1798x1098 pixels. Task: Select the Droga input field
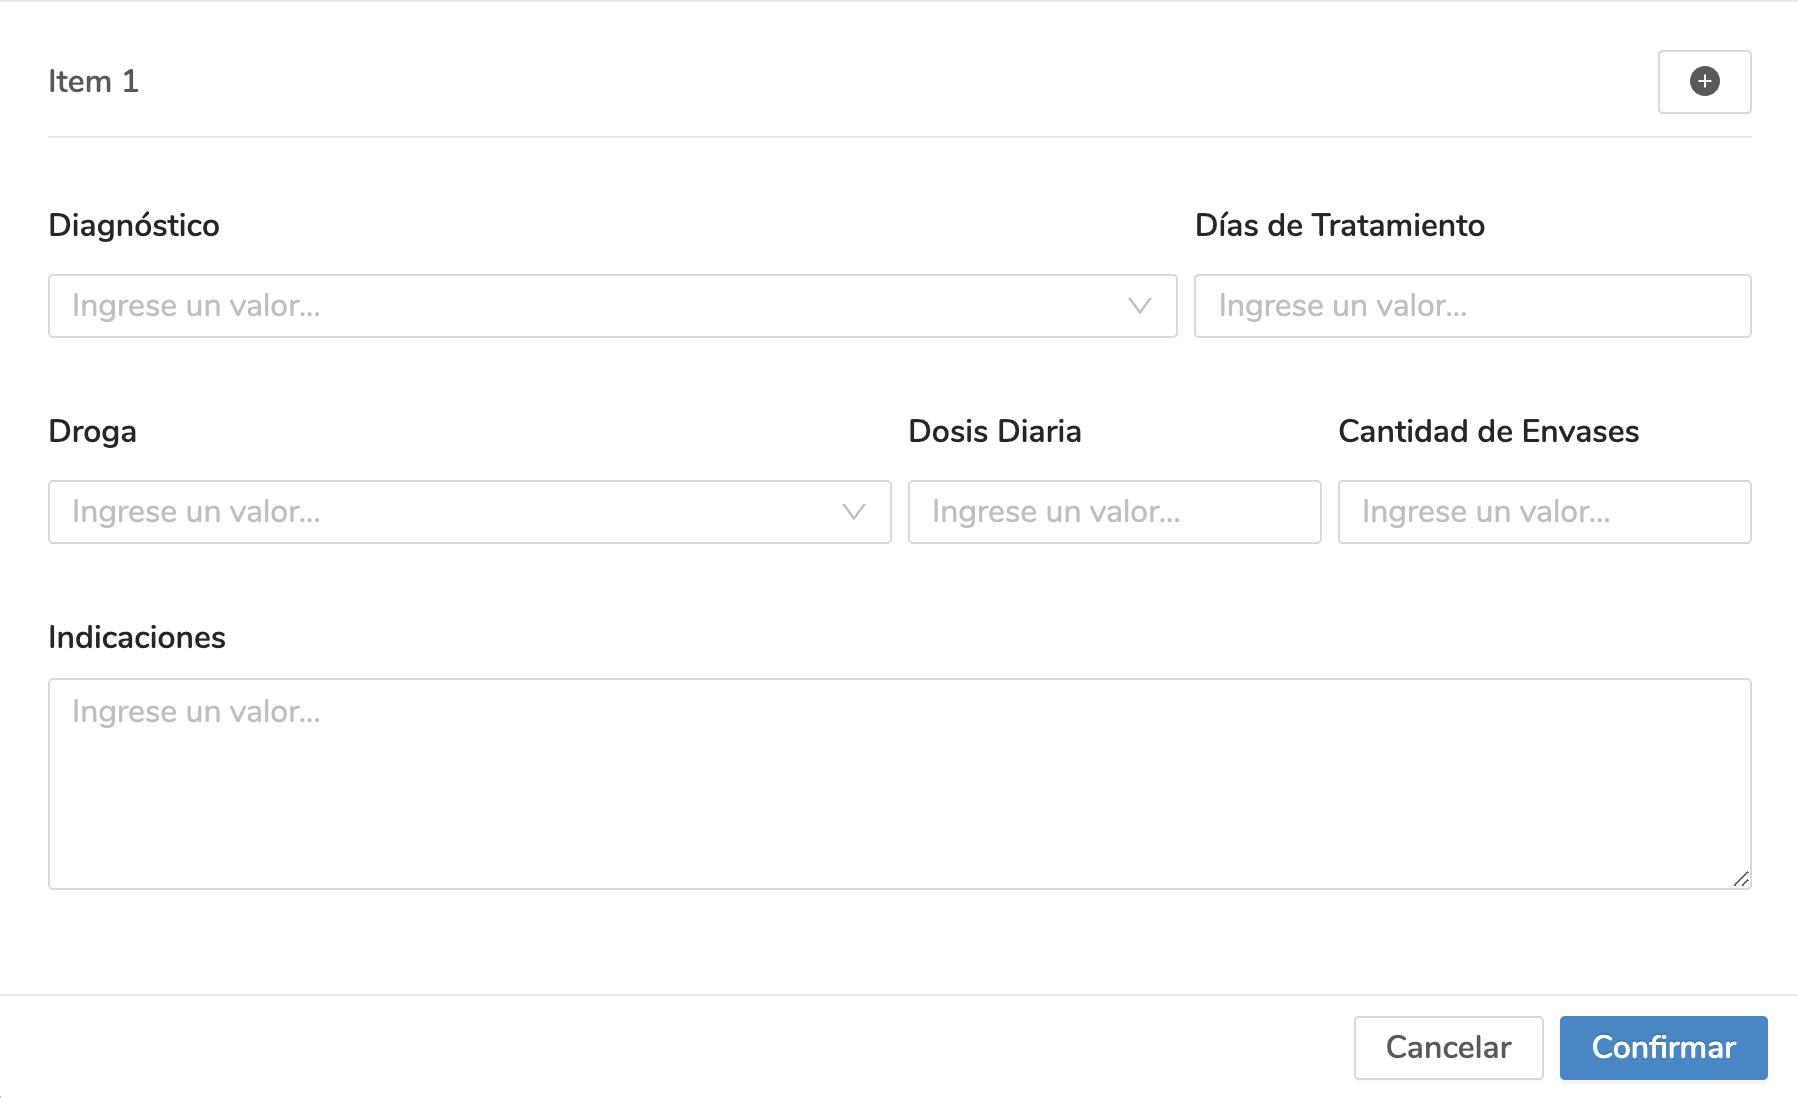click(400, 512)
